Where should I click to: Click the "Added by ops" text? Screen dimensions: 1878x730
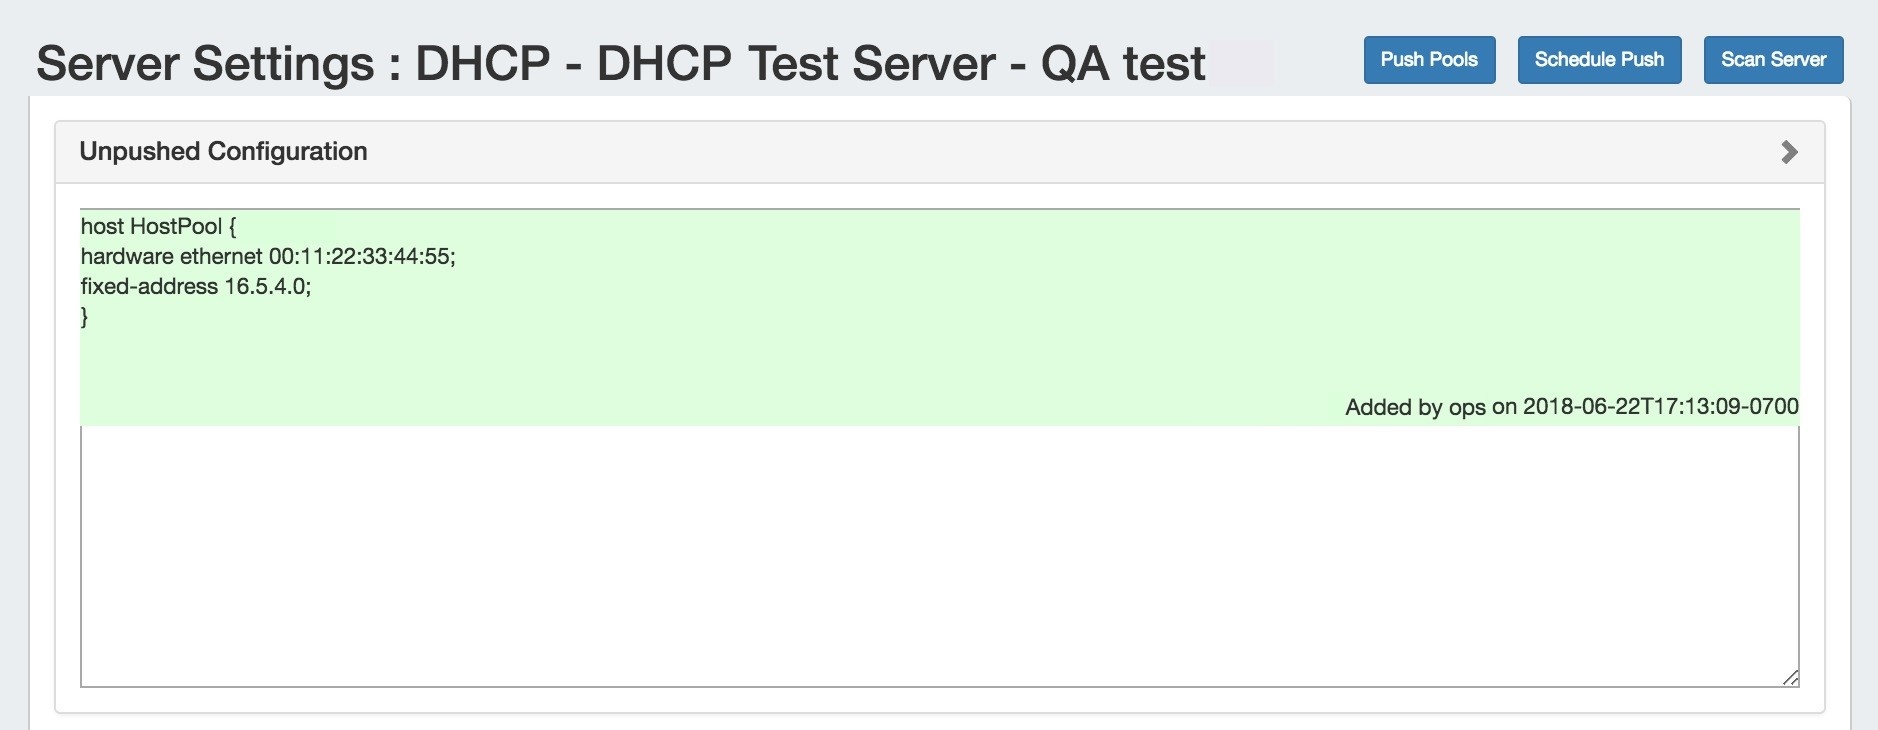1415,407
